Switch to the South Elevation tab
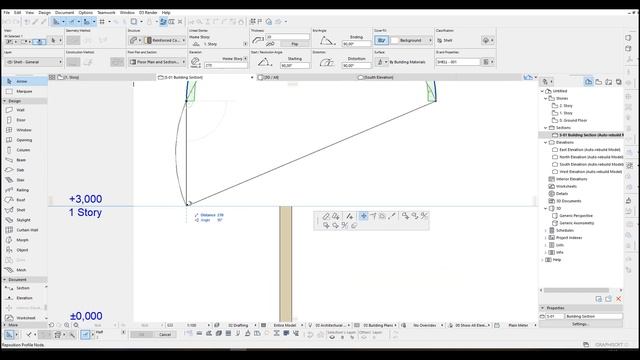Image resolution: width=640 pixels, height=360 pixels. coord(439,77)
